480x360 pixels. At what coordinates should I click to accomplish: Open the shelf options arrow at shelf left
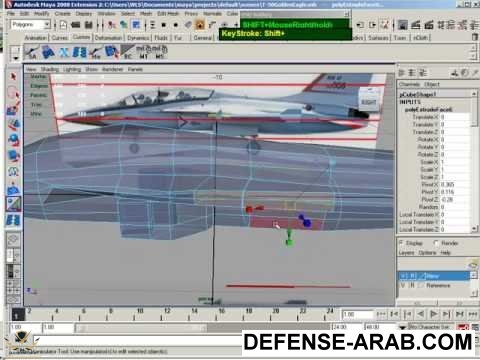coord(16,57)
